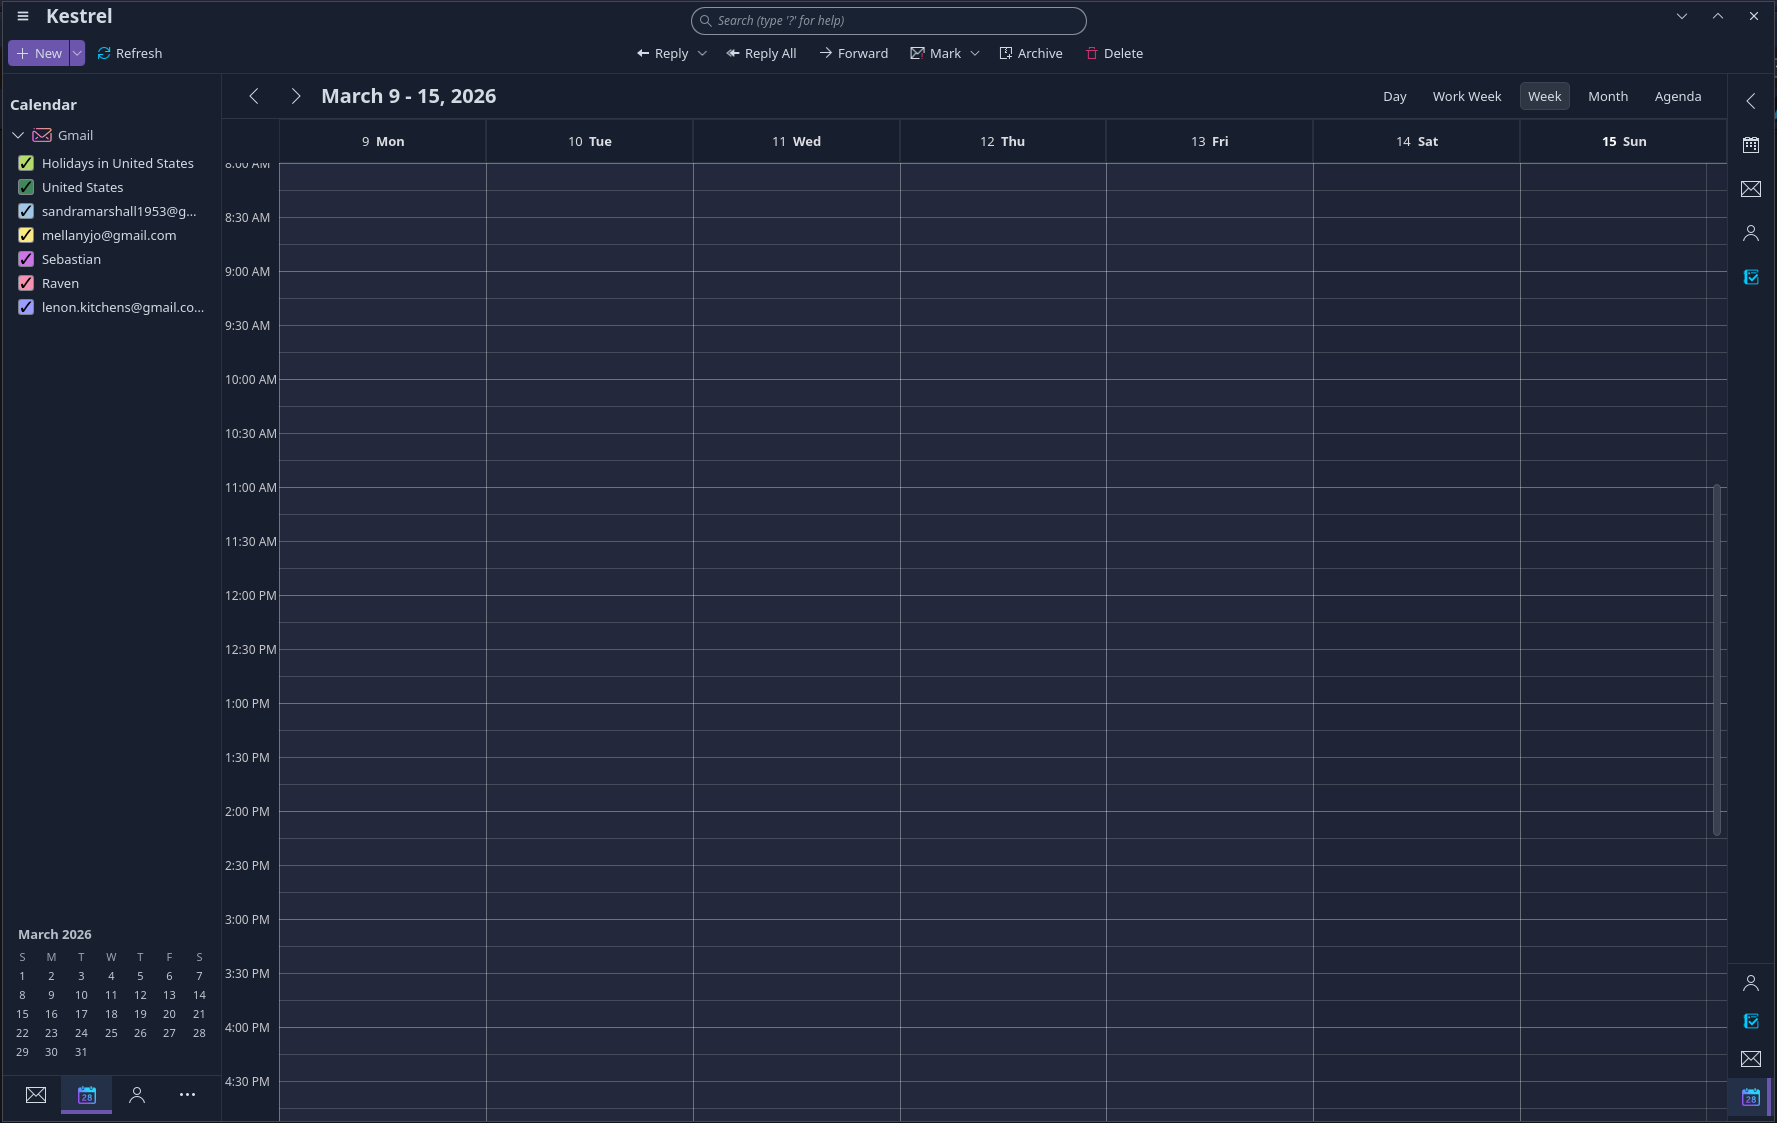This screenshot has height=1123, width=1777.
Task: Expand the Mark options dropdown
Action: (x=975, y=53)
